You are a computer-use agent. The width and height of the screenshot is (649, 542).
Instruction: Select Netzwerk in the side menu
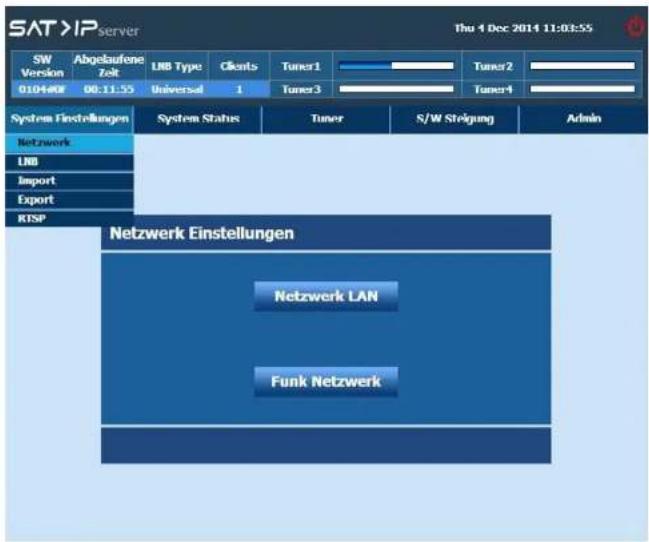click(70, 143)
